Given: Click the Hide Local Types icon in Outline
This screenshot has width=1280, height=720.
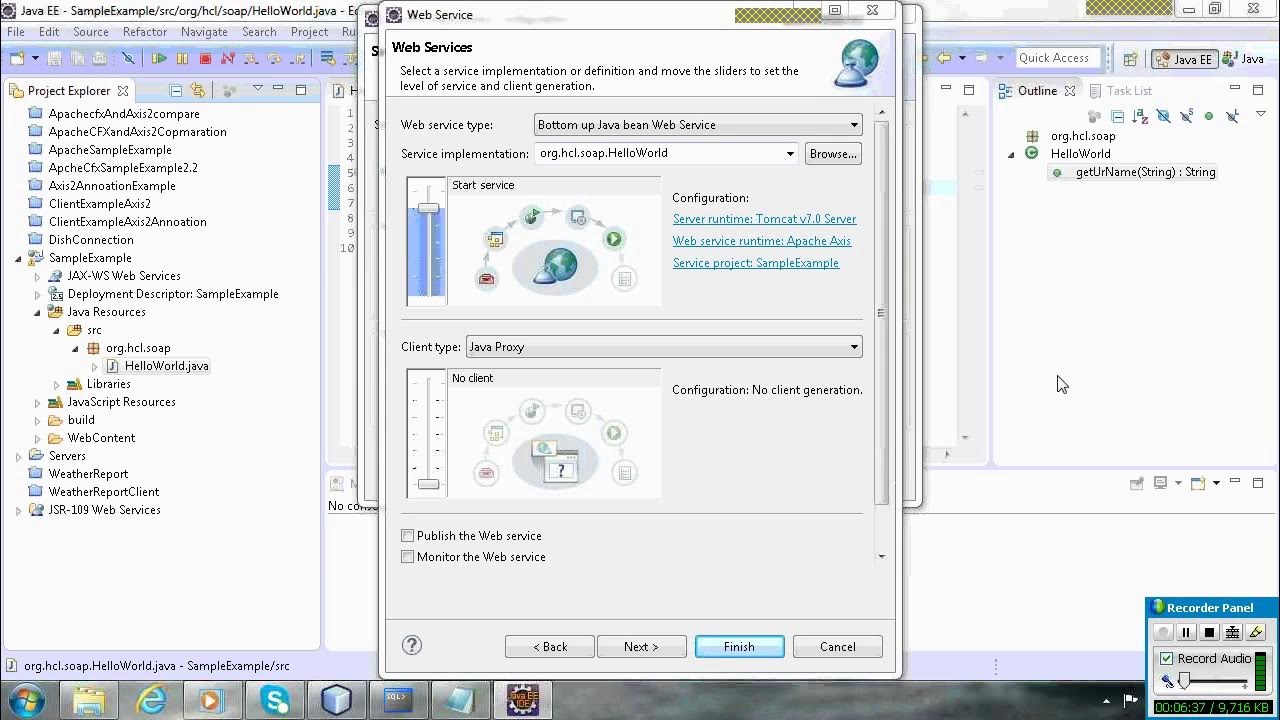Looking at the screenshot, I should click(1232, 117).
